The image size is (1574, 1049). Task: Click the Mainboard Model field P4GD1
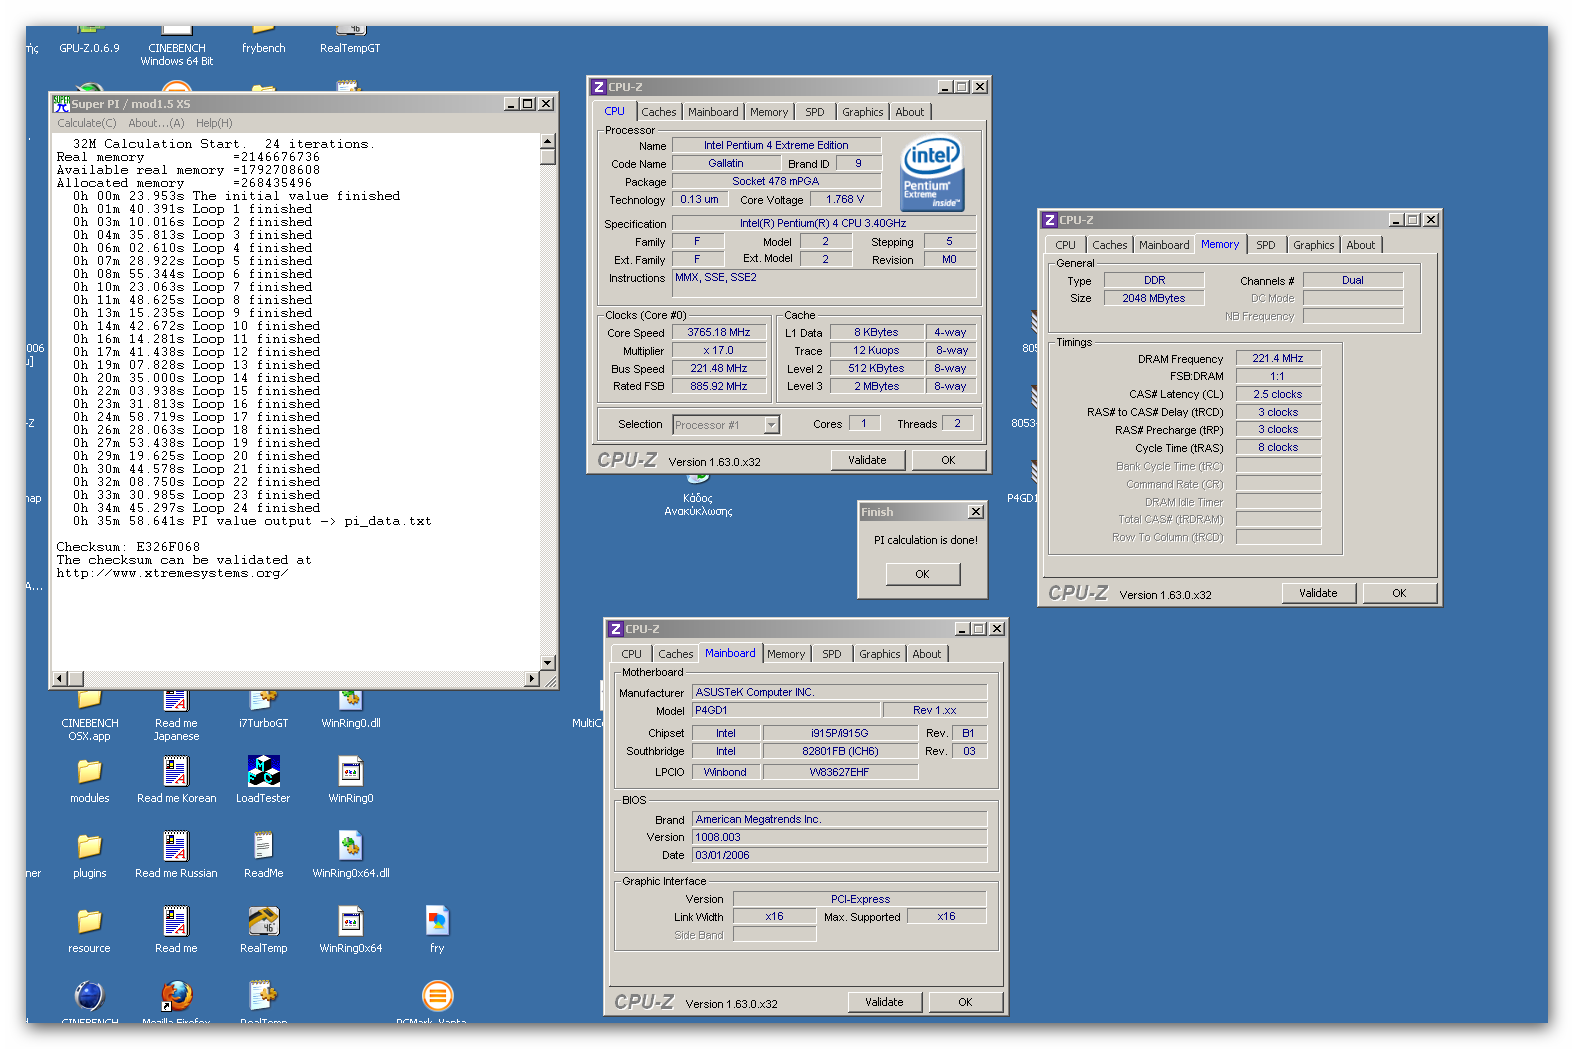pos(786,710)
